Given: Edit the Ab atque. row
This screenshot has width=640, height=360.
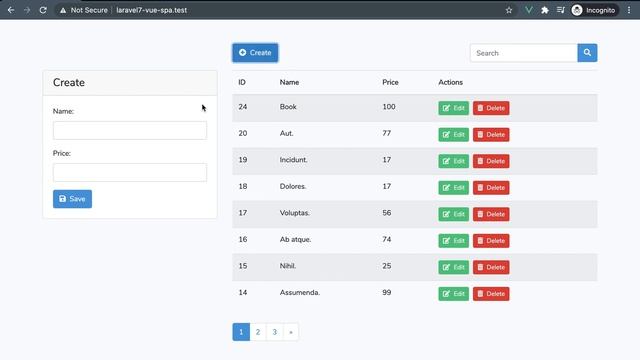Looking at the screenshot, I should pos(453,241).
